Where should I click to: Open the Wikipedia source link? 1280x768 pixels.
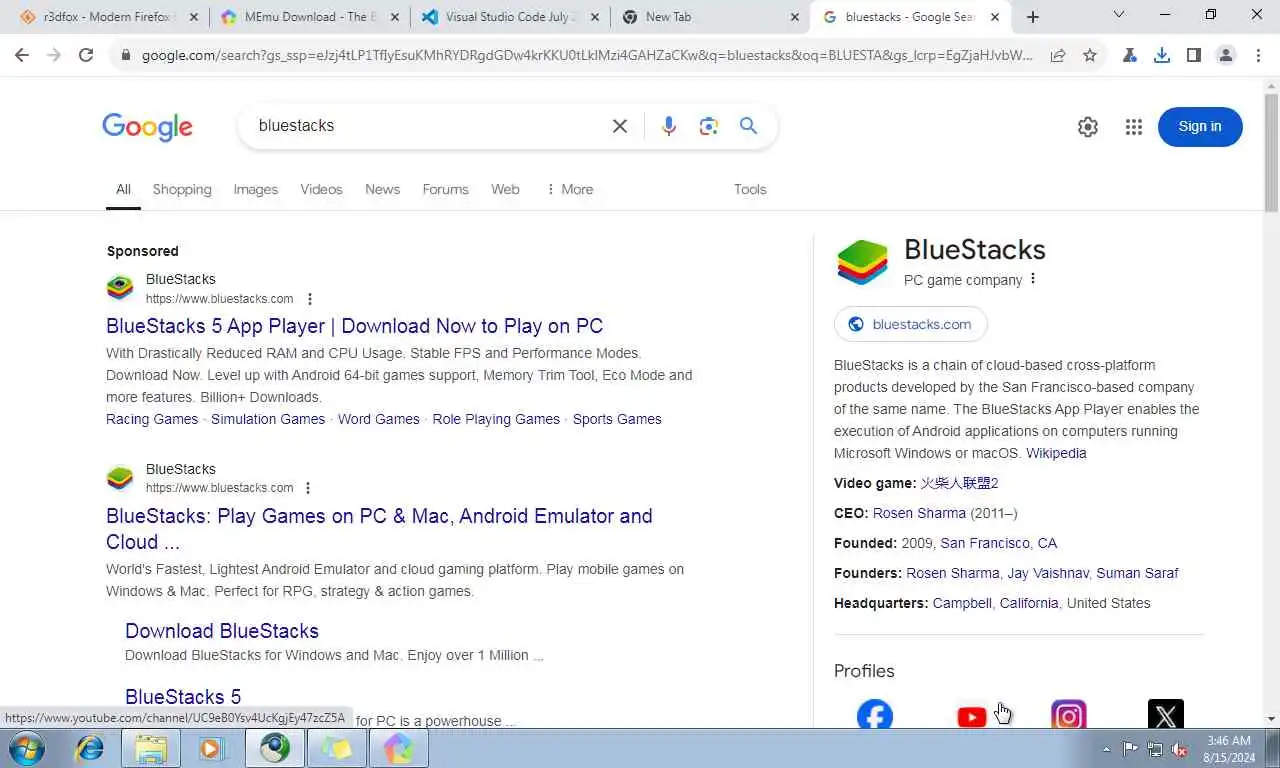1056,453
